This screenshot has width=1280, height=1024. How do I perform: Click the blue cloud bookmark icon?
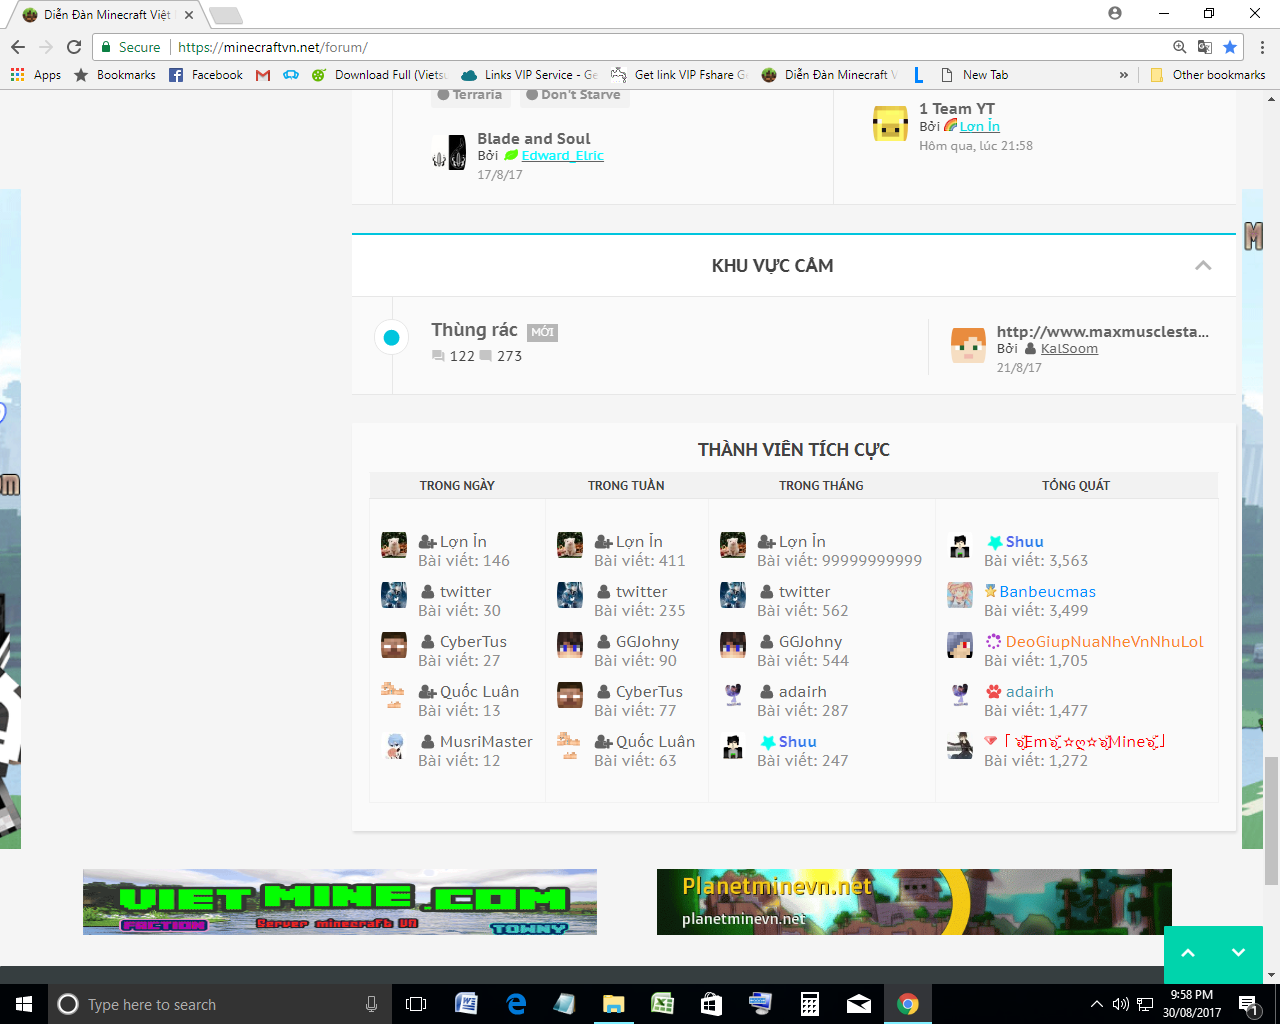[x=291, y=75]
